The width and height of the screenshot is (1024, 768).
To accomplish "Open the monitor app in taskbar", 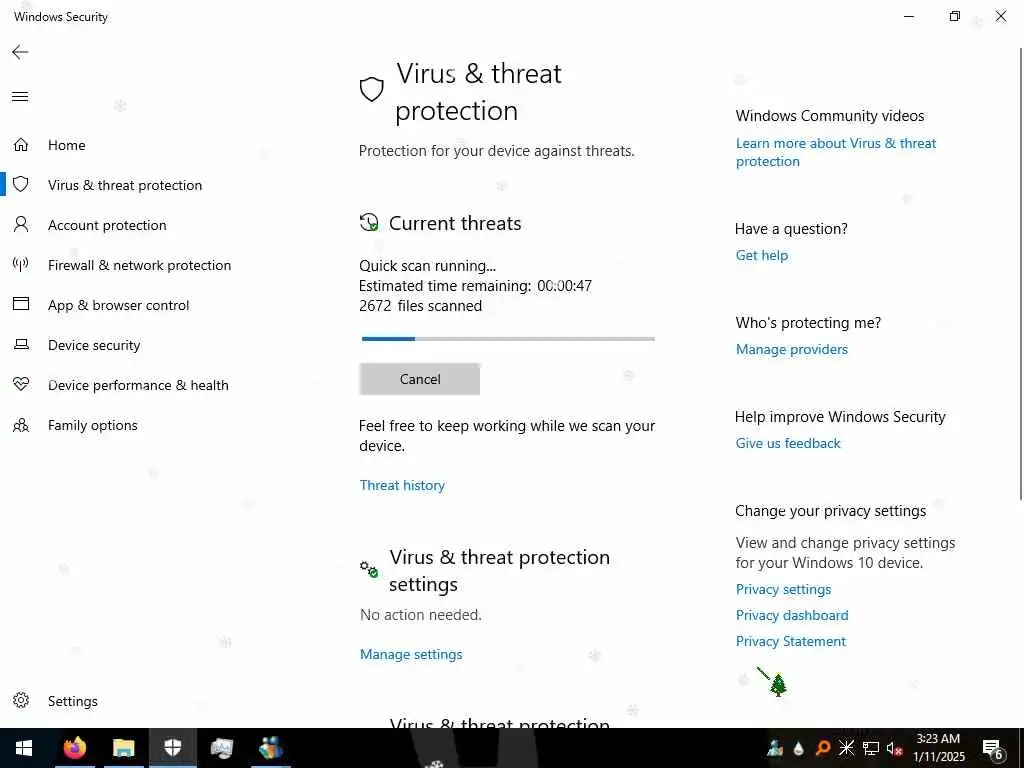I will pos(221,748).
